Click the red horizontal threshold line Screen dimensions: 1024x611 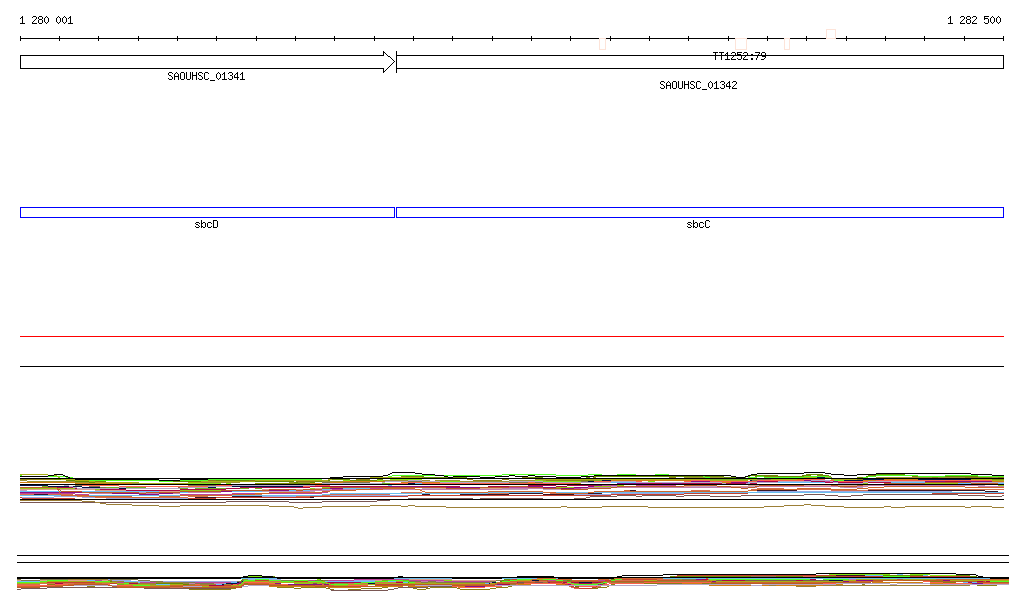512,337
